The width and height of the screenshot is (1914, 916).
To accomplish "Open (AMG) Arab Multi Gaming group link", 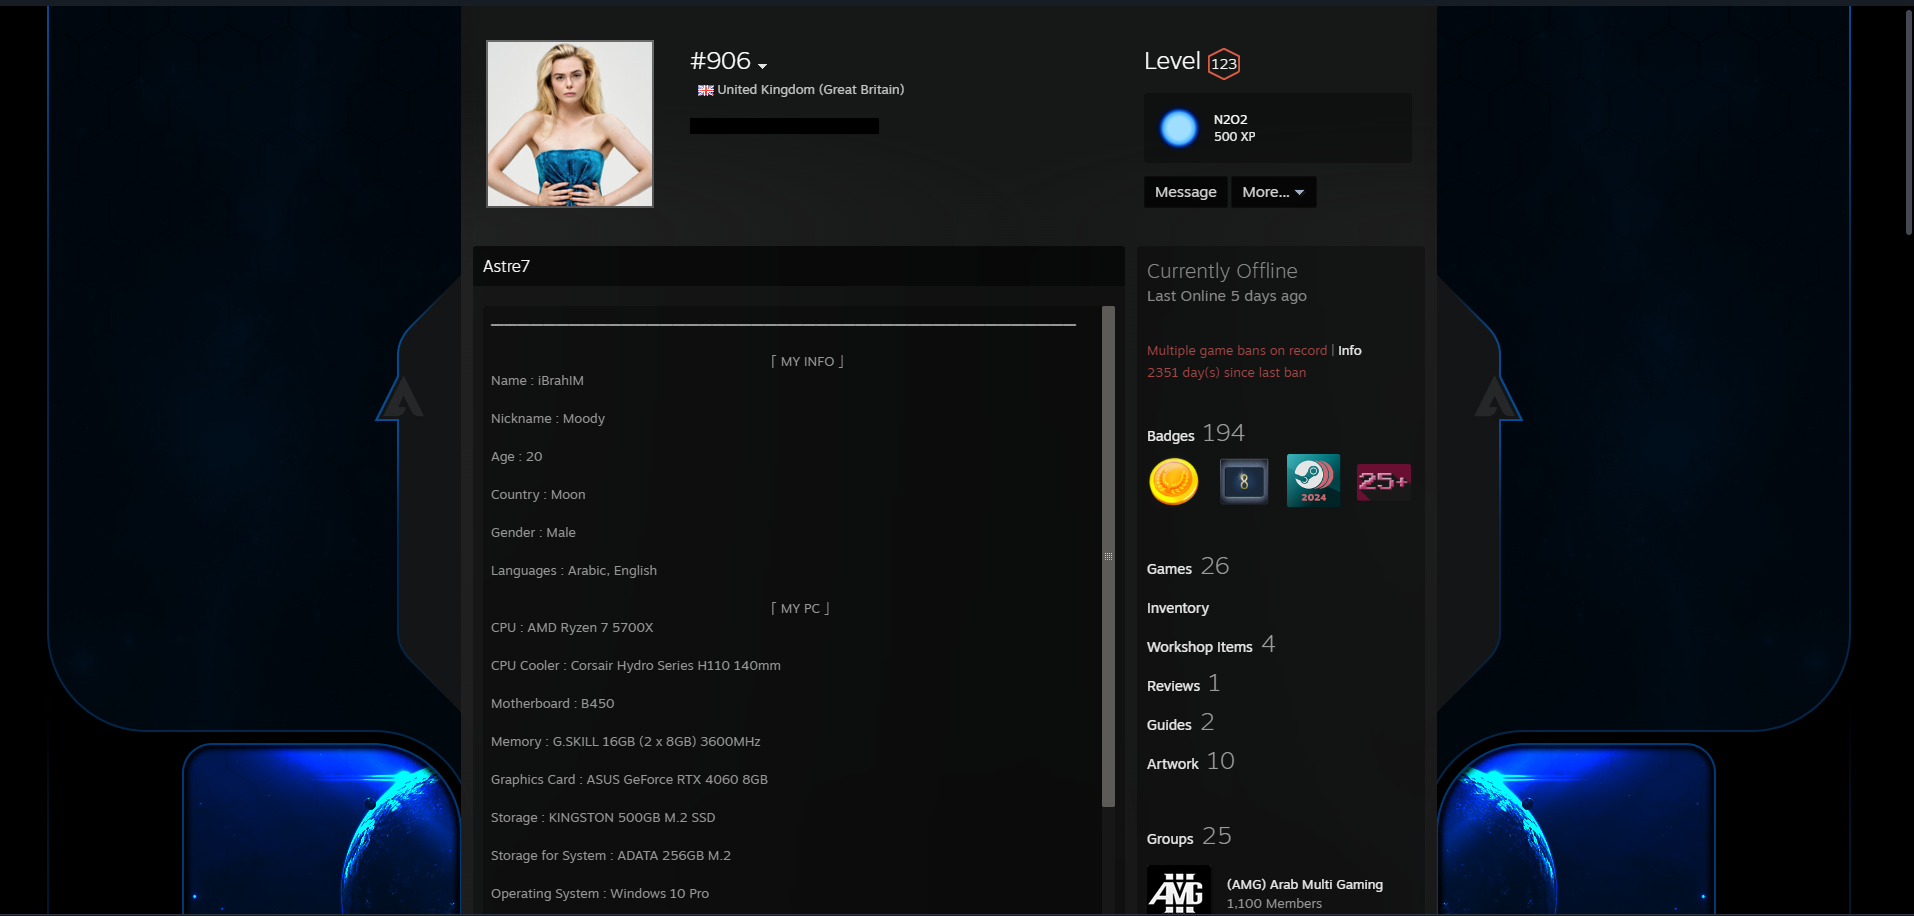I will pos(1305,885).
